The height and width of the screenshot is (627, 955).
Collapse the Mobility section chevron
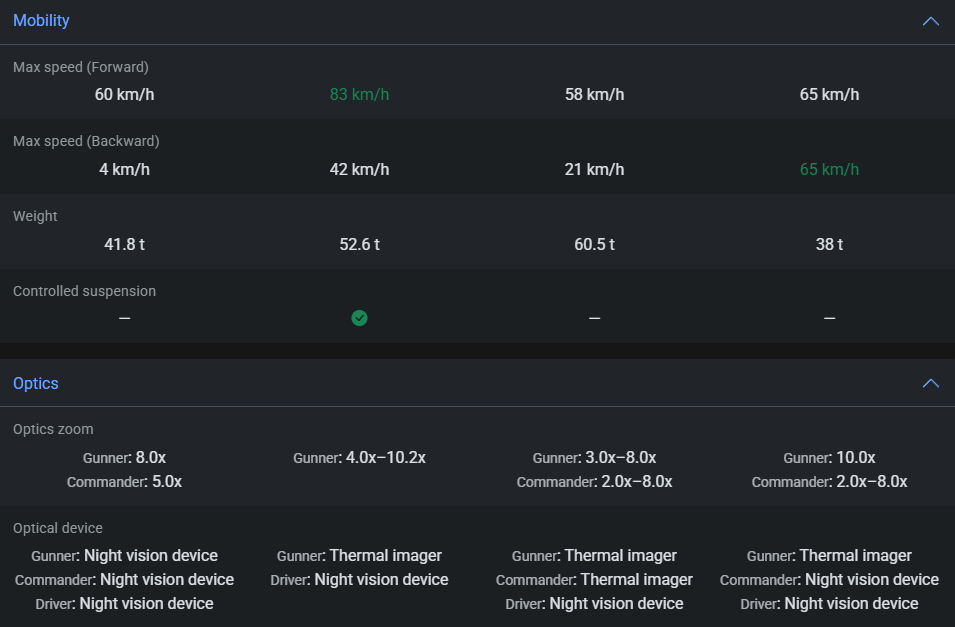click(930, 21)
